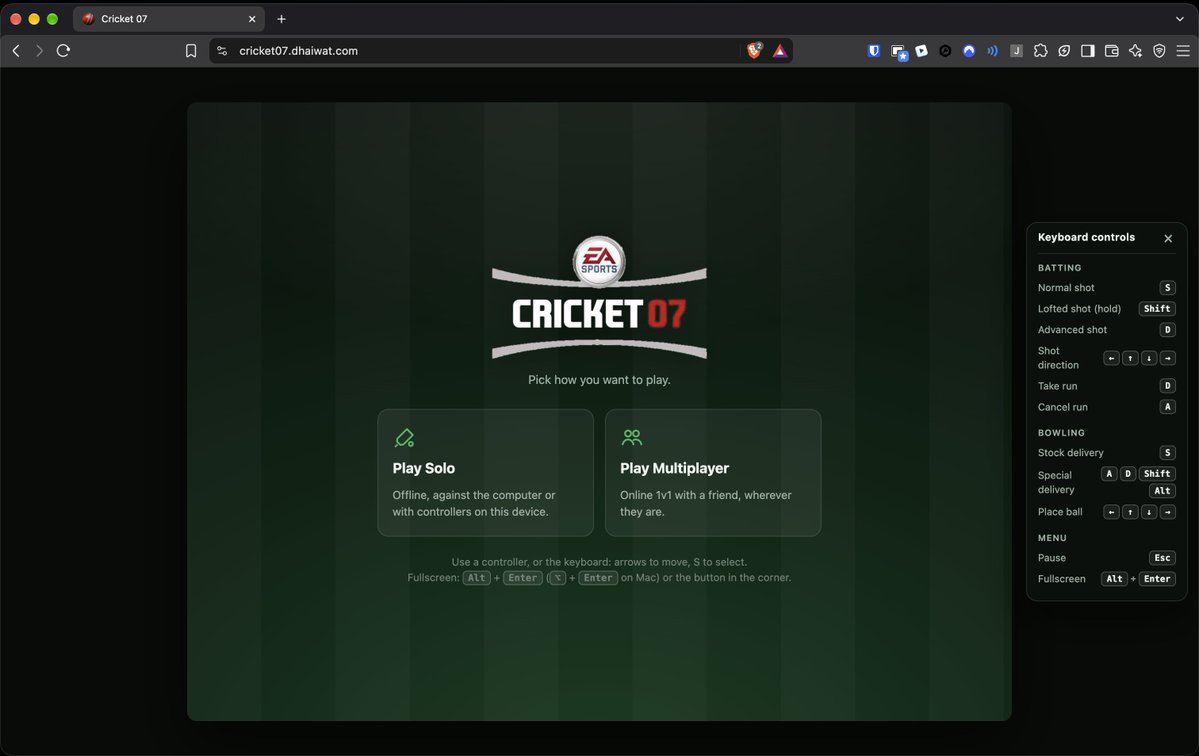Image resolution: width=1199 pixels, height=756 pixels.
Task: Open the Brave VPN shield icon
Action: click(x=1159, y=50)
